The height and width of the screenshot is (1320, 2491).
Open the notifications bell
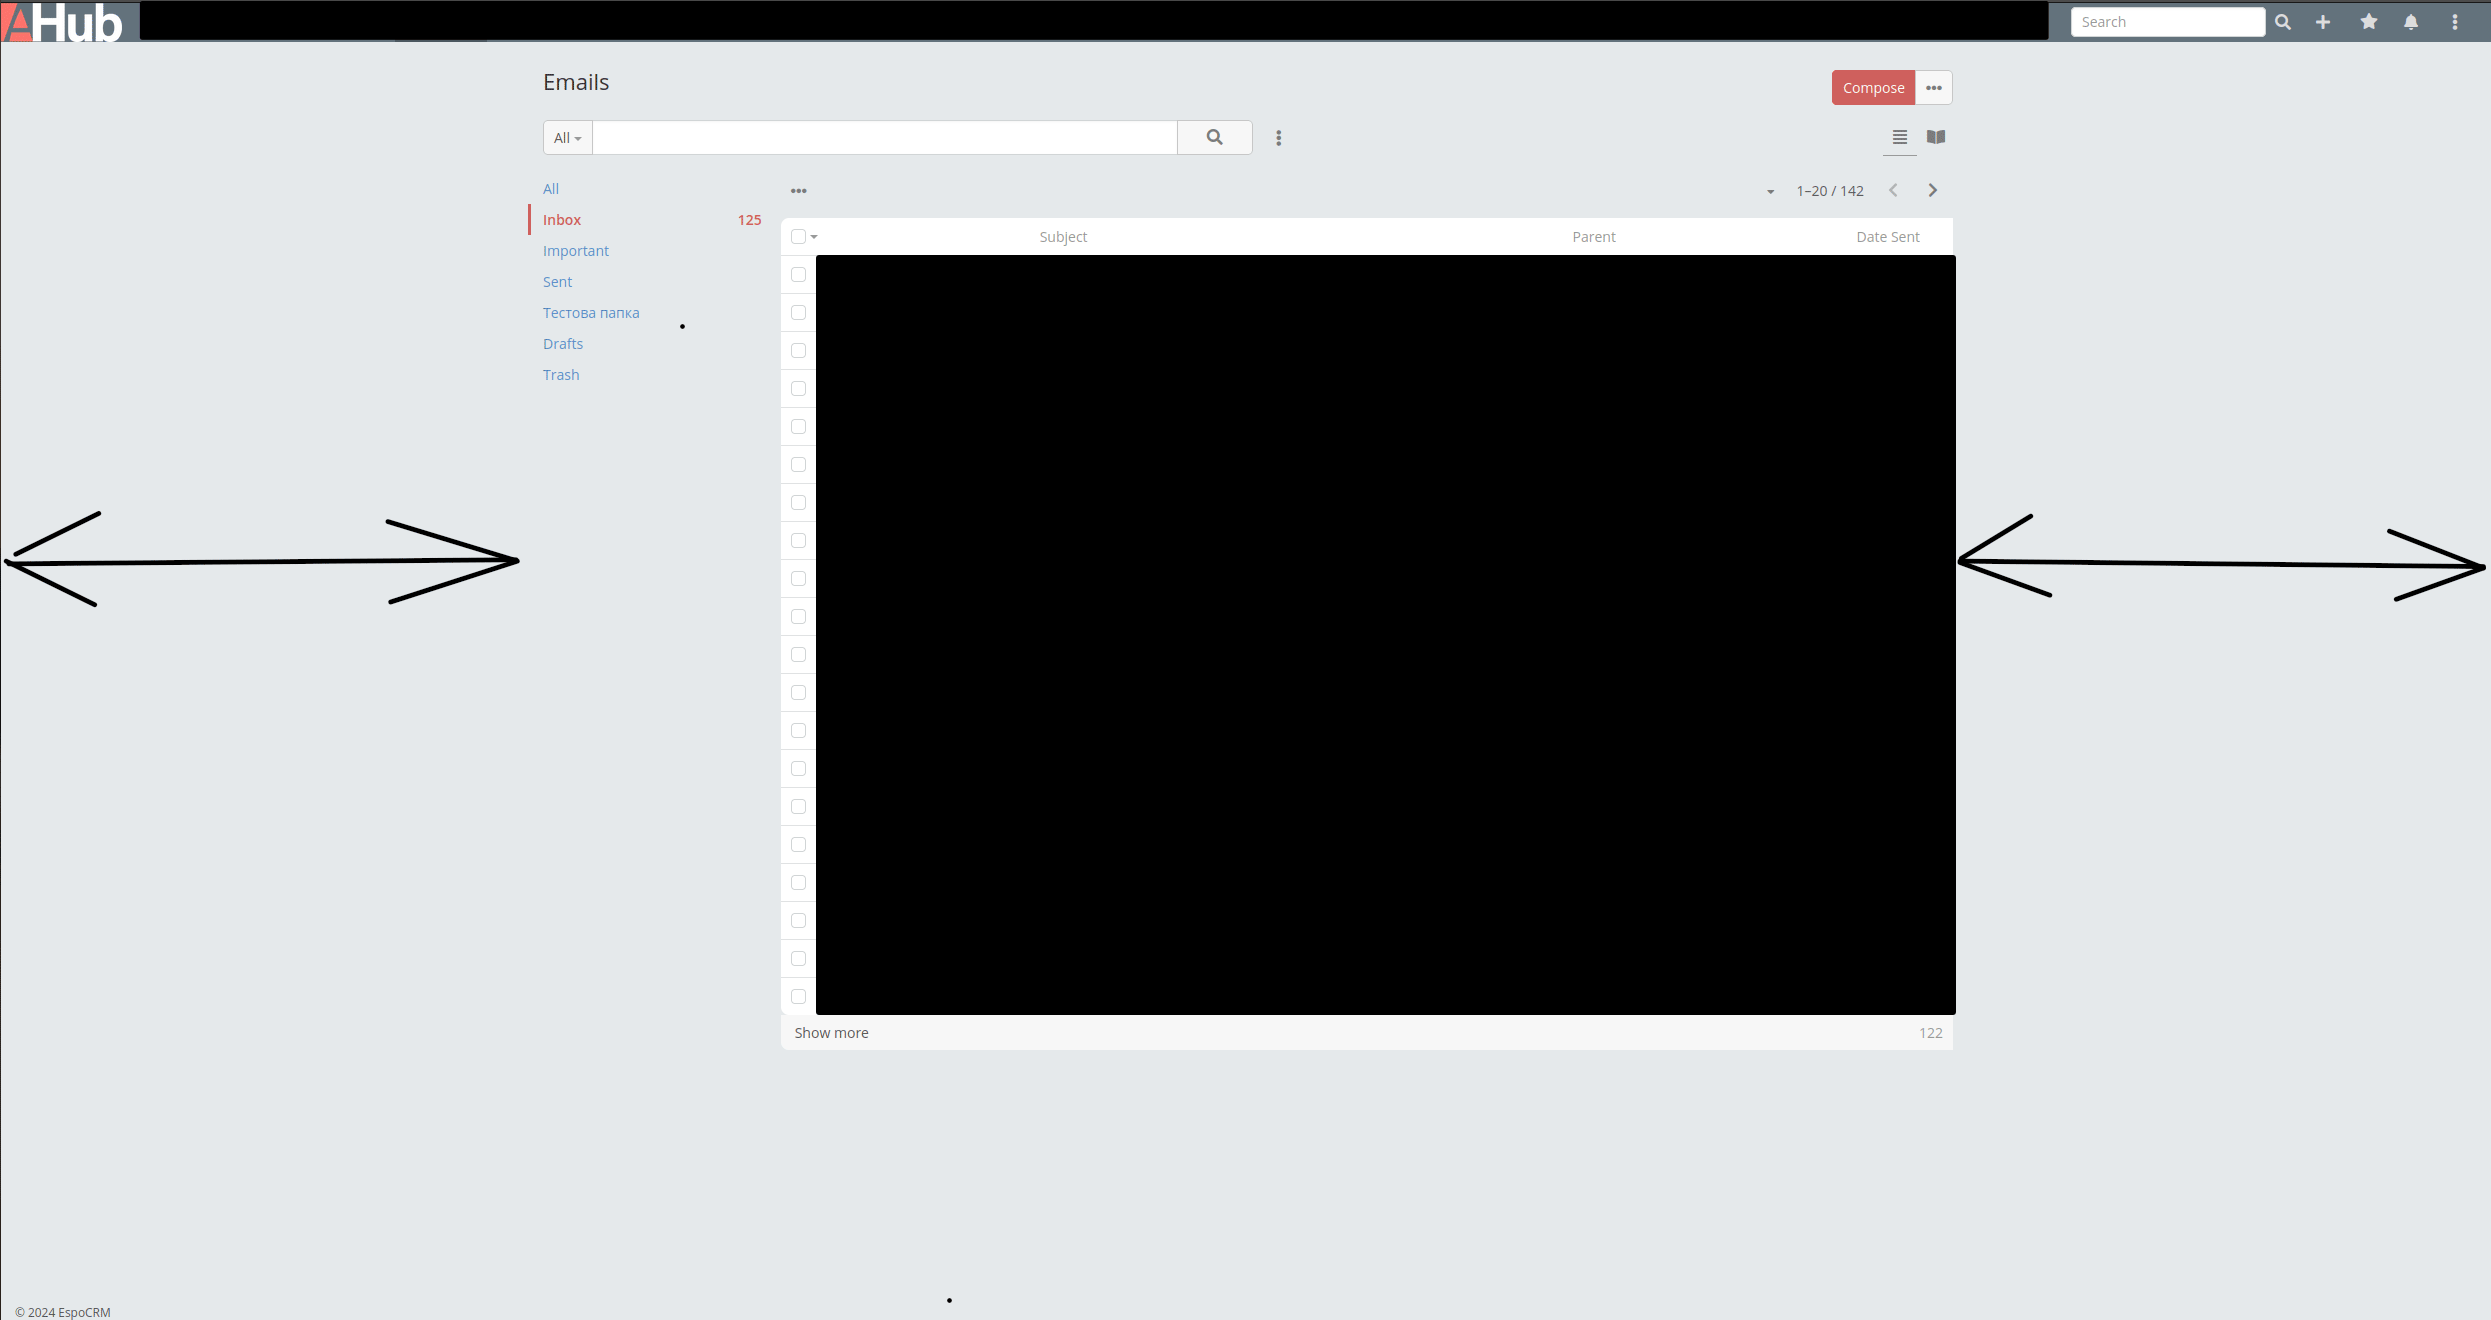coord(2411,22)
